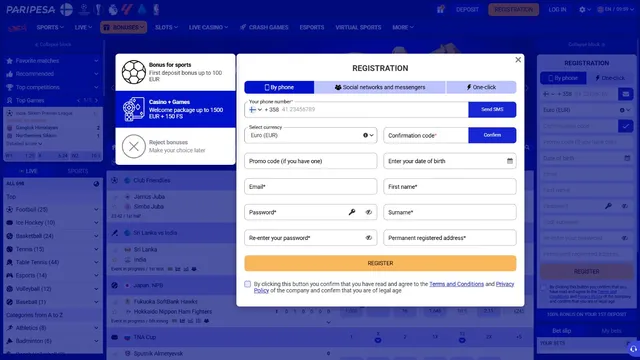The height and width of the screenshot is (360, 640).
Task: Click the checkmark confirm icon in side panel
Action: pyautogui.click(x=625, y=126)
